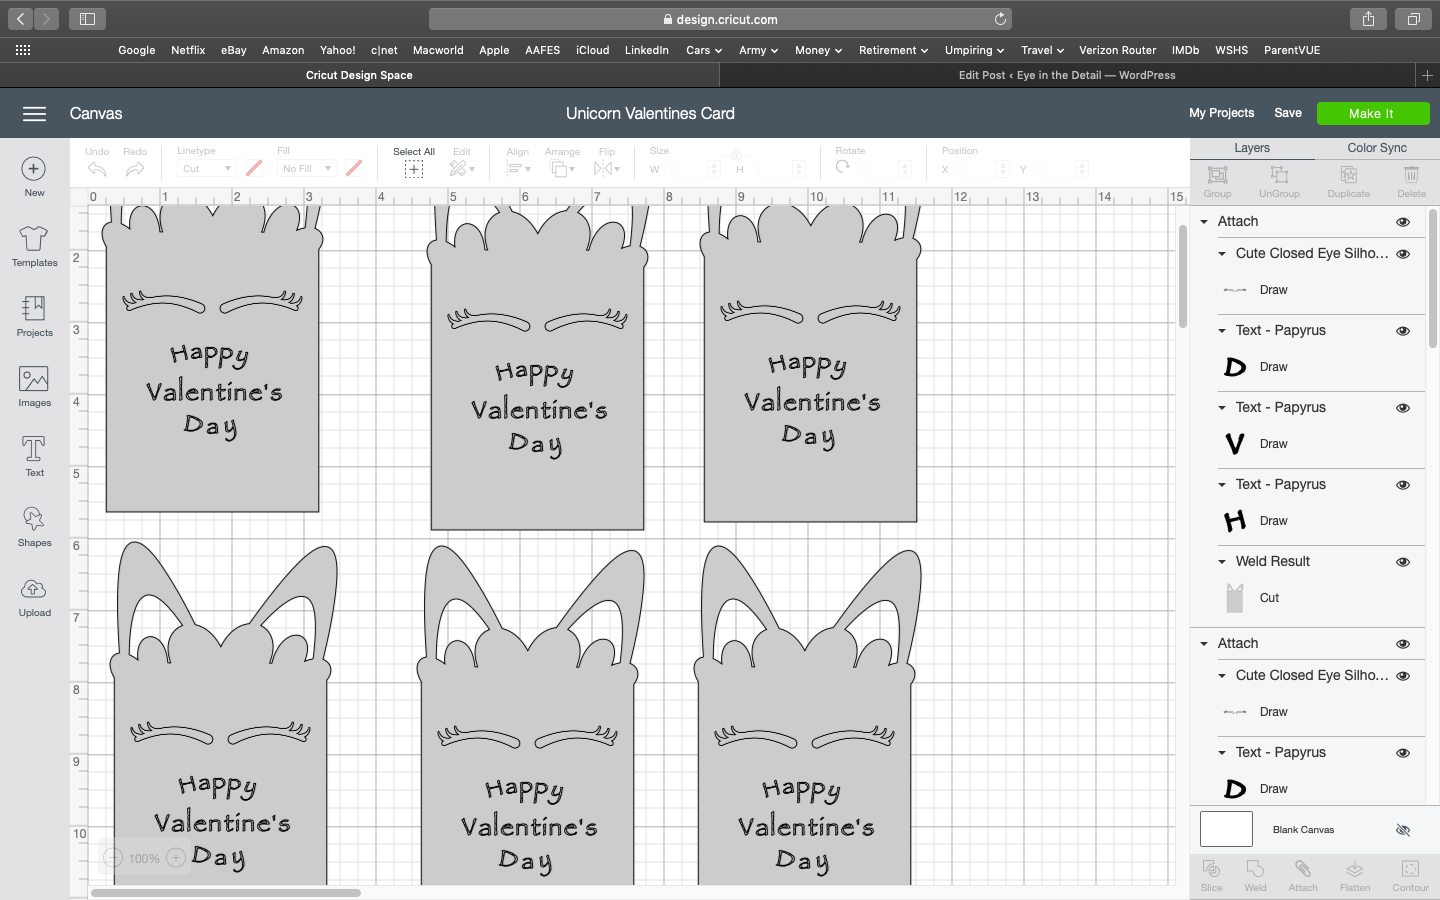This screenshot has height=900, width=1440.
Task: Open the Images library
Action: coord(34,386)
